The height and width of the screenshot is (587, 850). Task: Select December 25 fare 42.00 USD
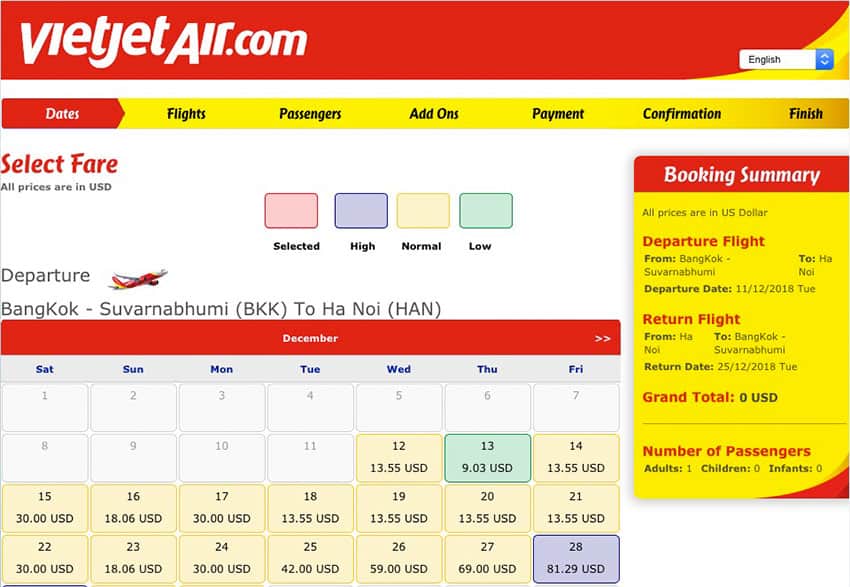click(x=310, y=558)
